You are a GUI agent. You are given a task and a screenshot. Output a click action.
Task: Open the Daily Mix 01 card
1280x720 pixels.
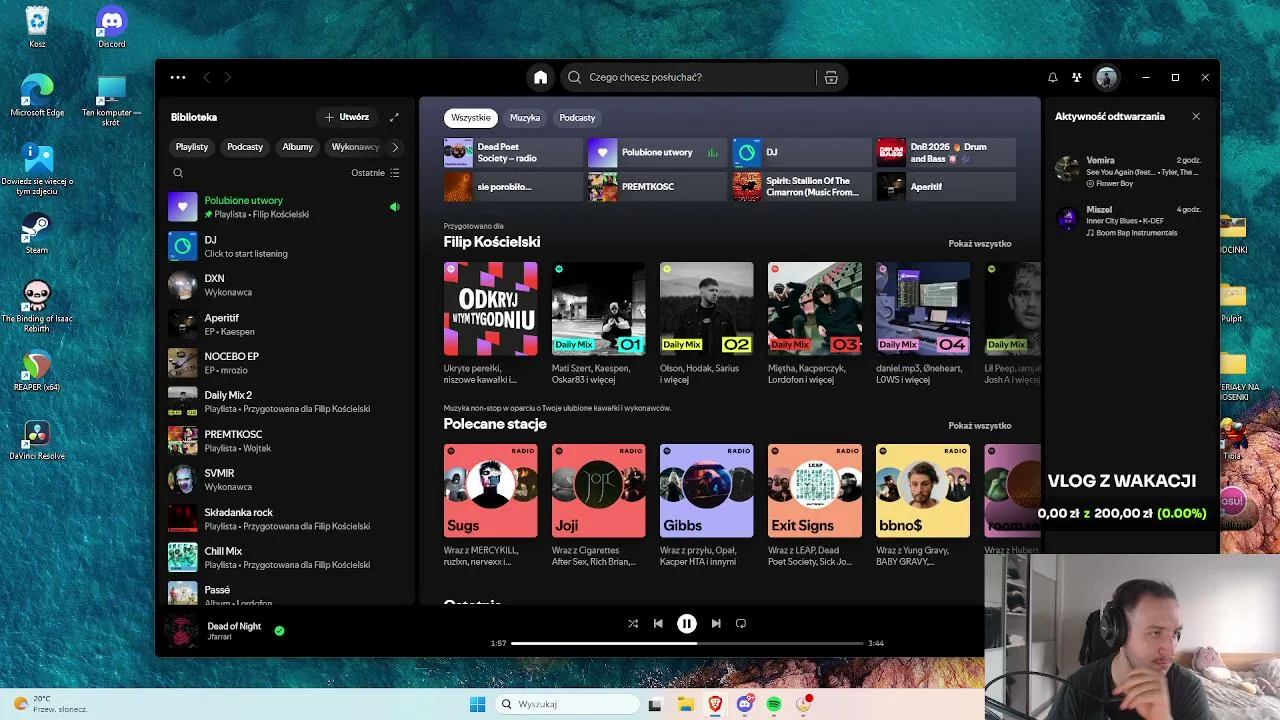tap(599, 323)
